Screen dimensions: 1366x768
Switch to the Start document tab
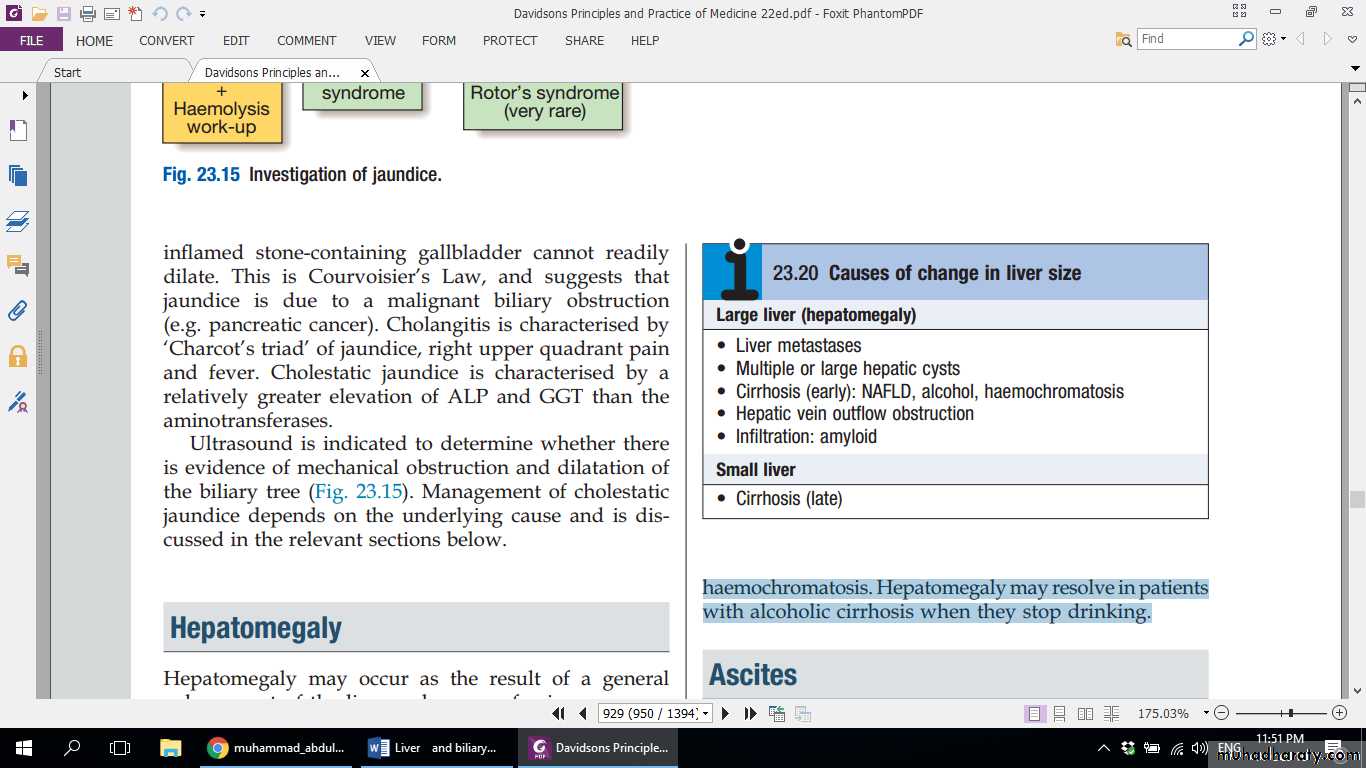pos(68,72)
